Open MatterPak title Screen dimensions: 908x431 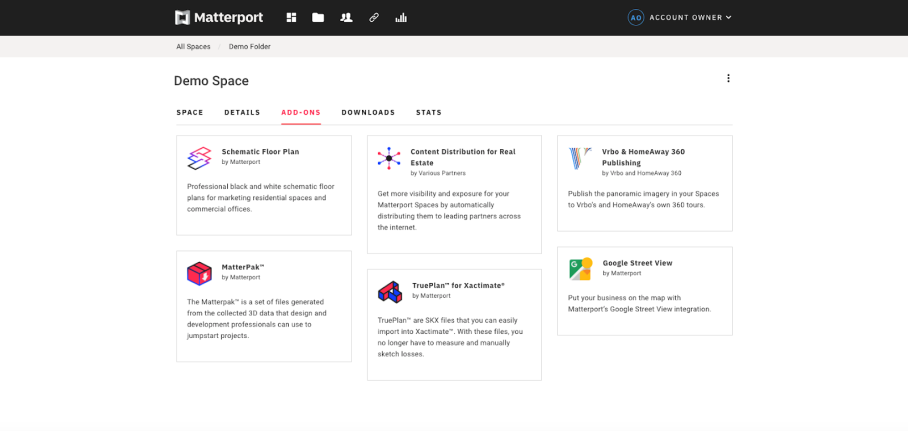coord(243,267)
